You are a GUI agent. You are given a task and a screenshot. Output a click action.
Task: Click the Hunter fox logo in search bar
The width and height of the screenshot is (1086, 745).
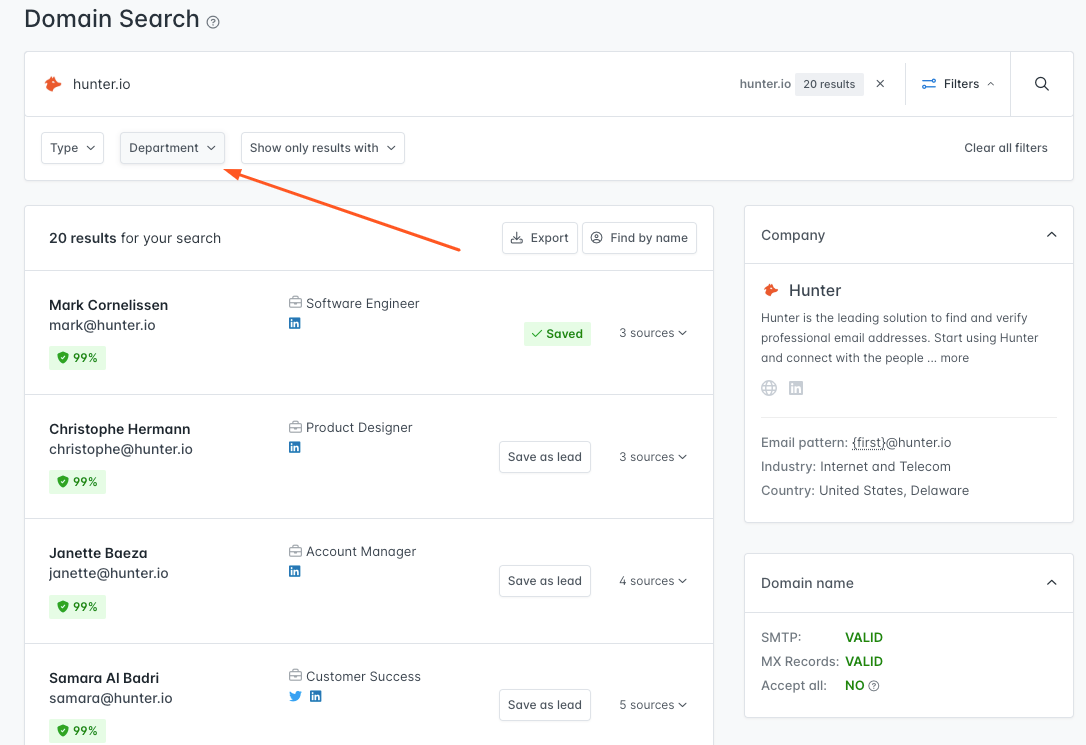[53, 84]
